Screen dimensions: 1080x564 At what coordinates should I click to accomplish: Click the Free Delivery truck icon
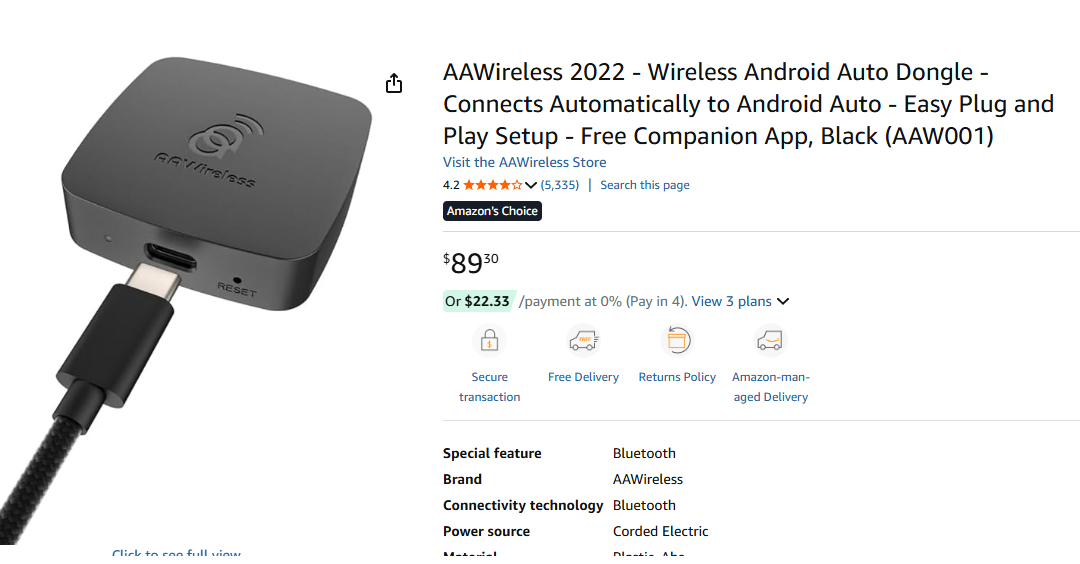[583, 342]
